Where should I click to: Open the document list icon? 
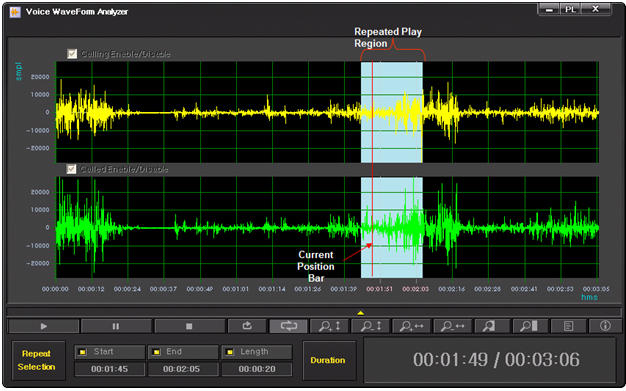[x=568, y=326]
